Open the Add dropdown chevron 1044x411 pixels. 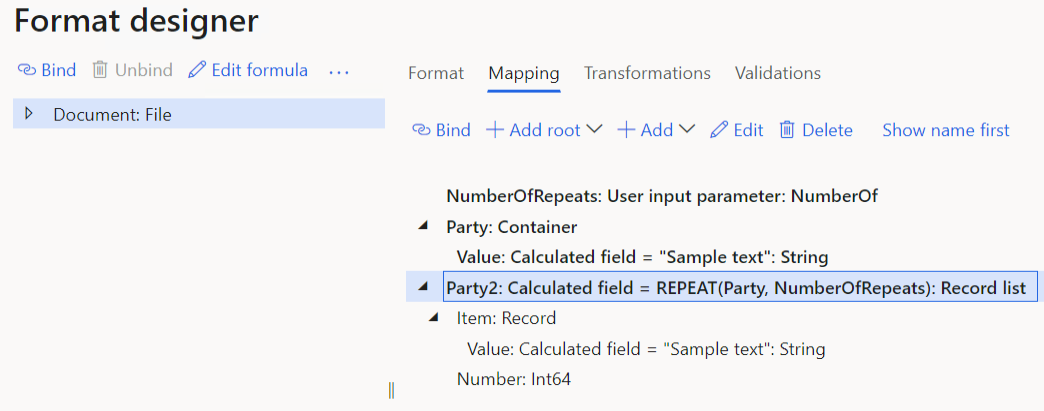point(687,129)
